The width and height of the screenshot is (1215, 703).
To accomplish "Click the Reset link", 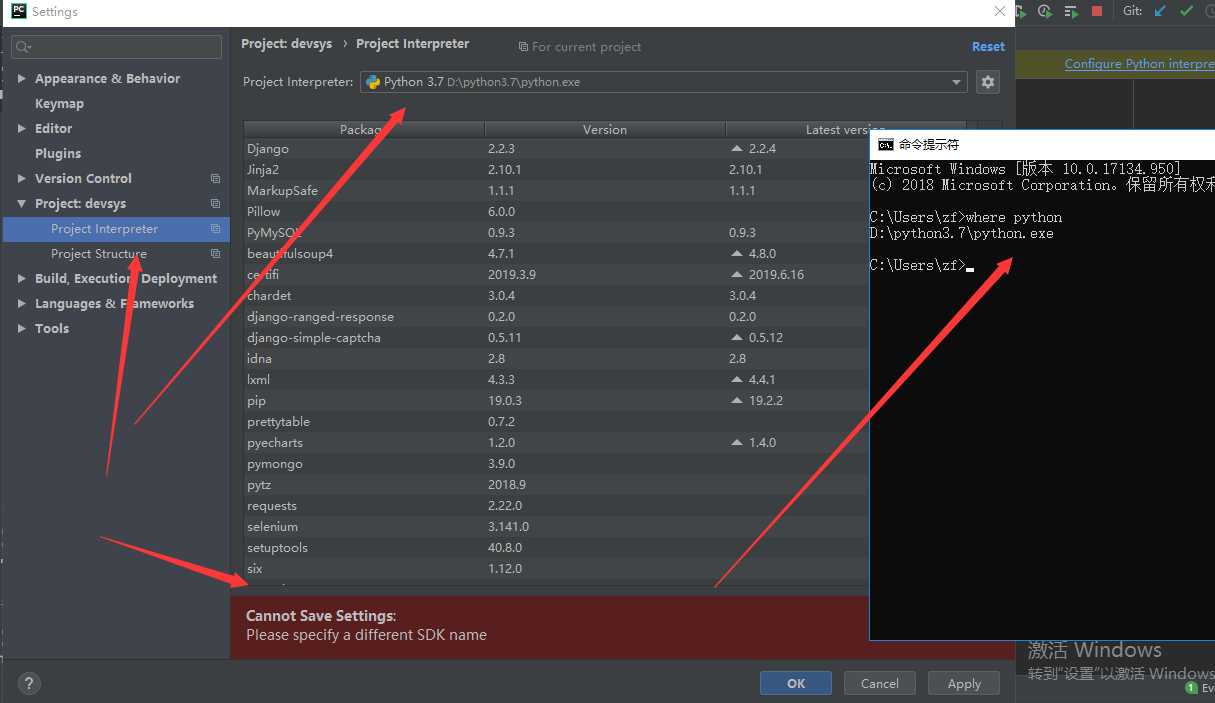I will 988,46.
